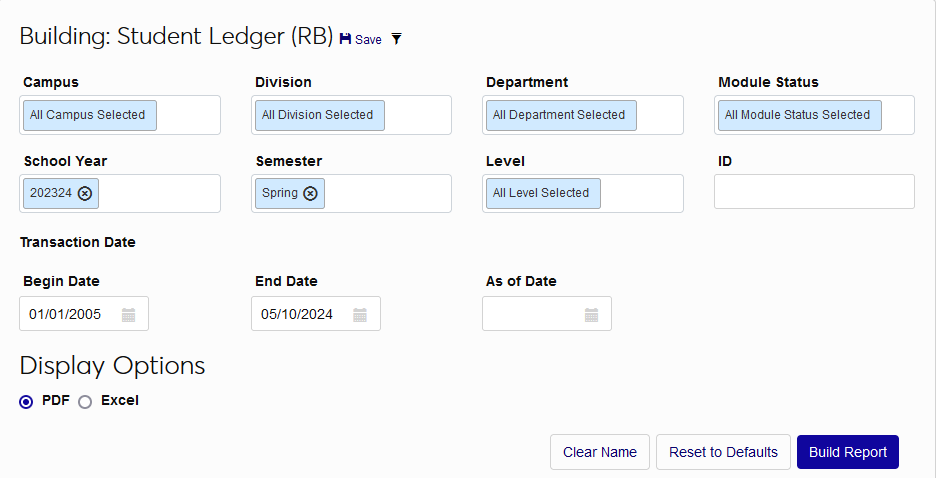The width and height of the screenshot is (936, 478).
Task: Open the Module Status dropdown
Action: point(814,115)
